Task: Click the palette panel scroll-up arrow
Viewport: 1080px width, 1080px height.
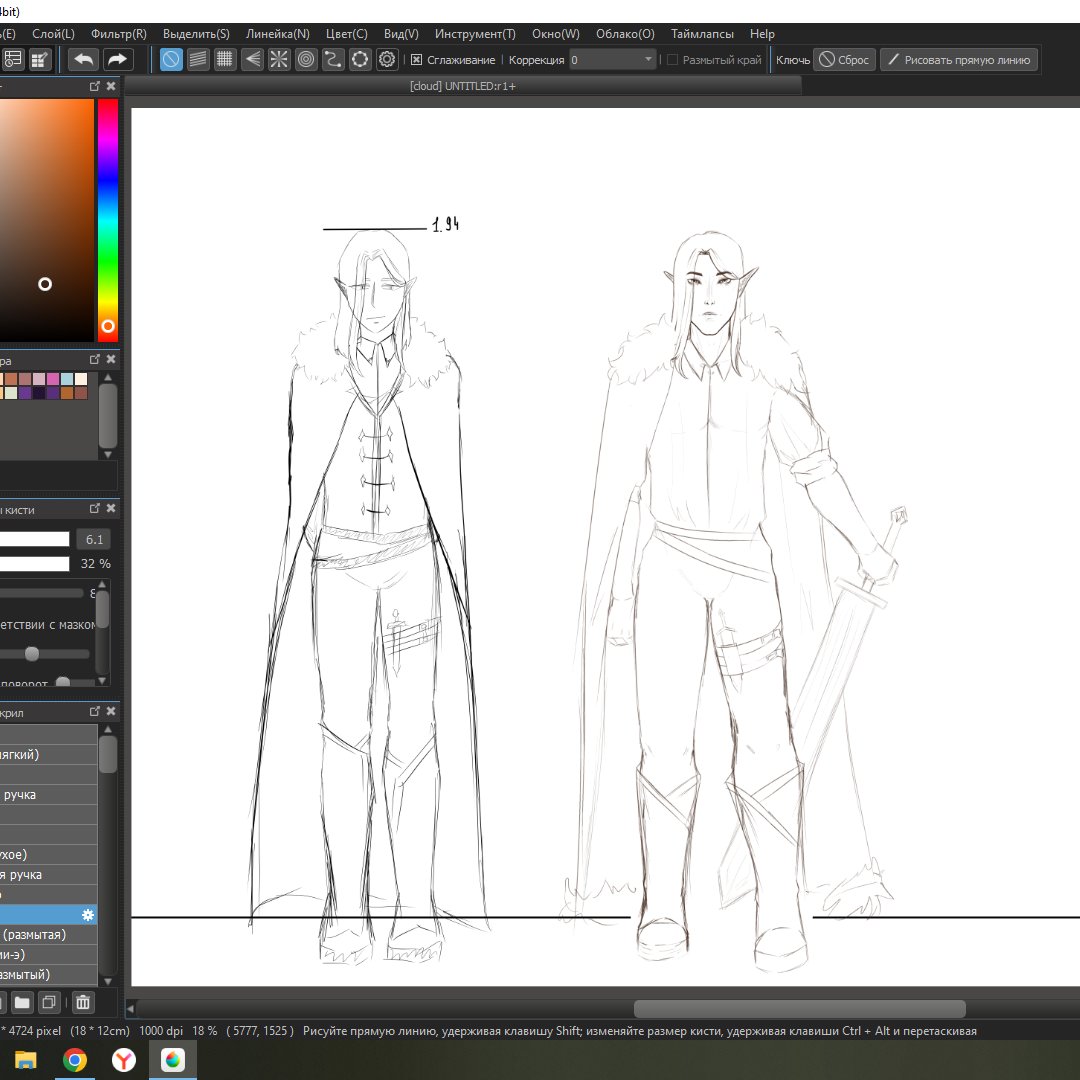Action: point(107,377)
